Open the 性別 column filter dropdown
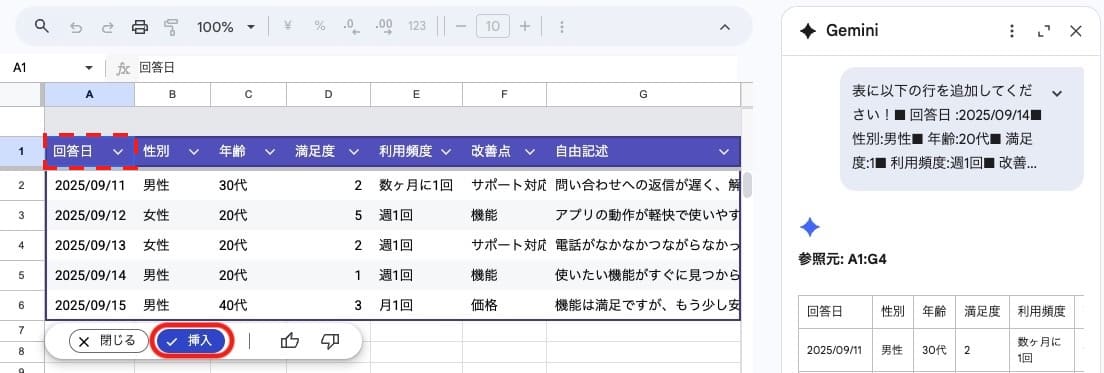The width and height of the screenshot is (1104, 373). 193,151
